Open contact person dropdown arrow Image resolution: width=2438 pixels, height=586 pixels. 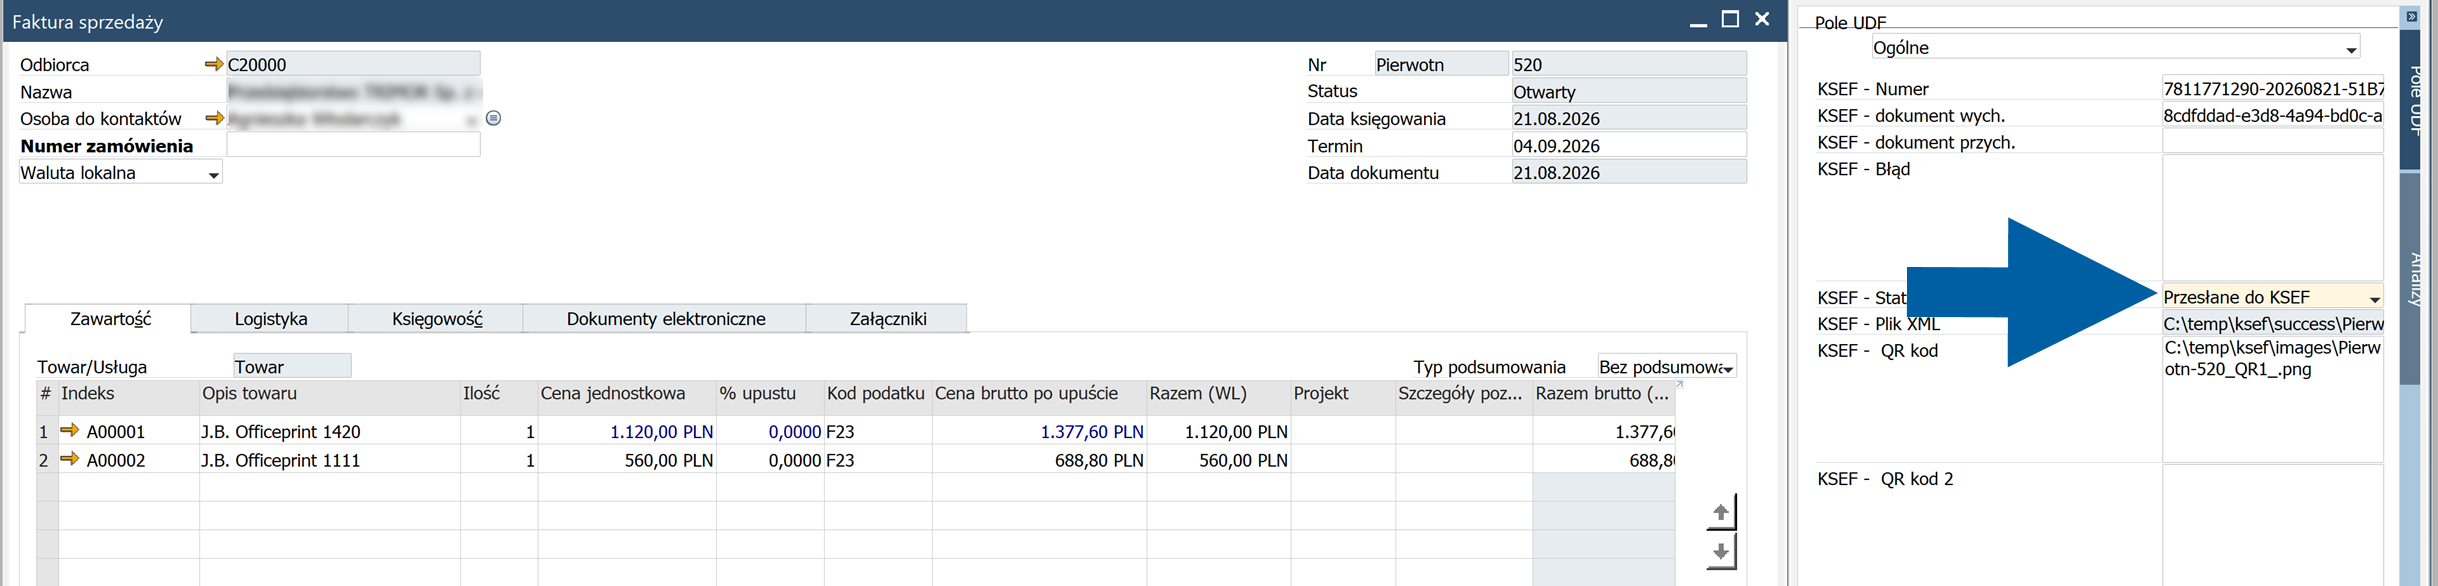[x=470, y=120]
